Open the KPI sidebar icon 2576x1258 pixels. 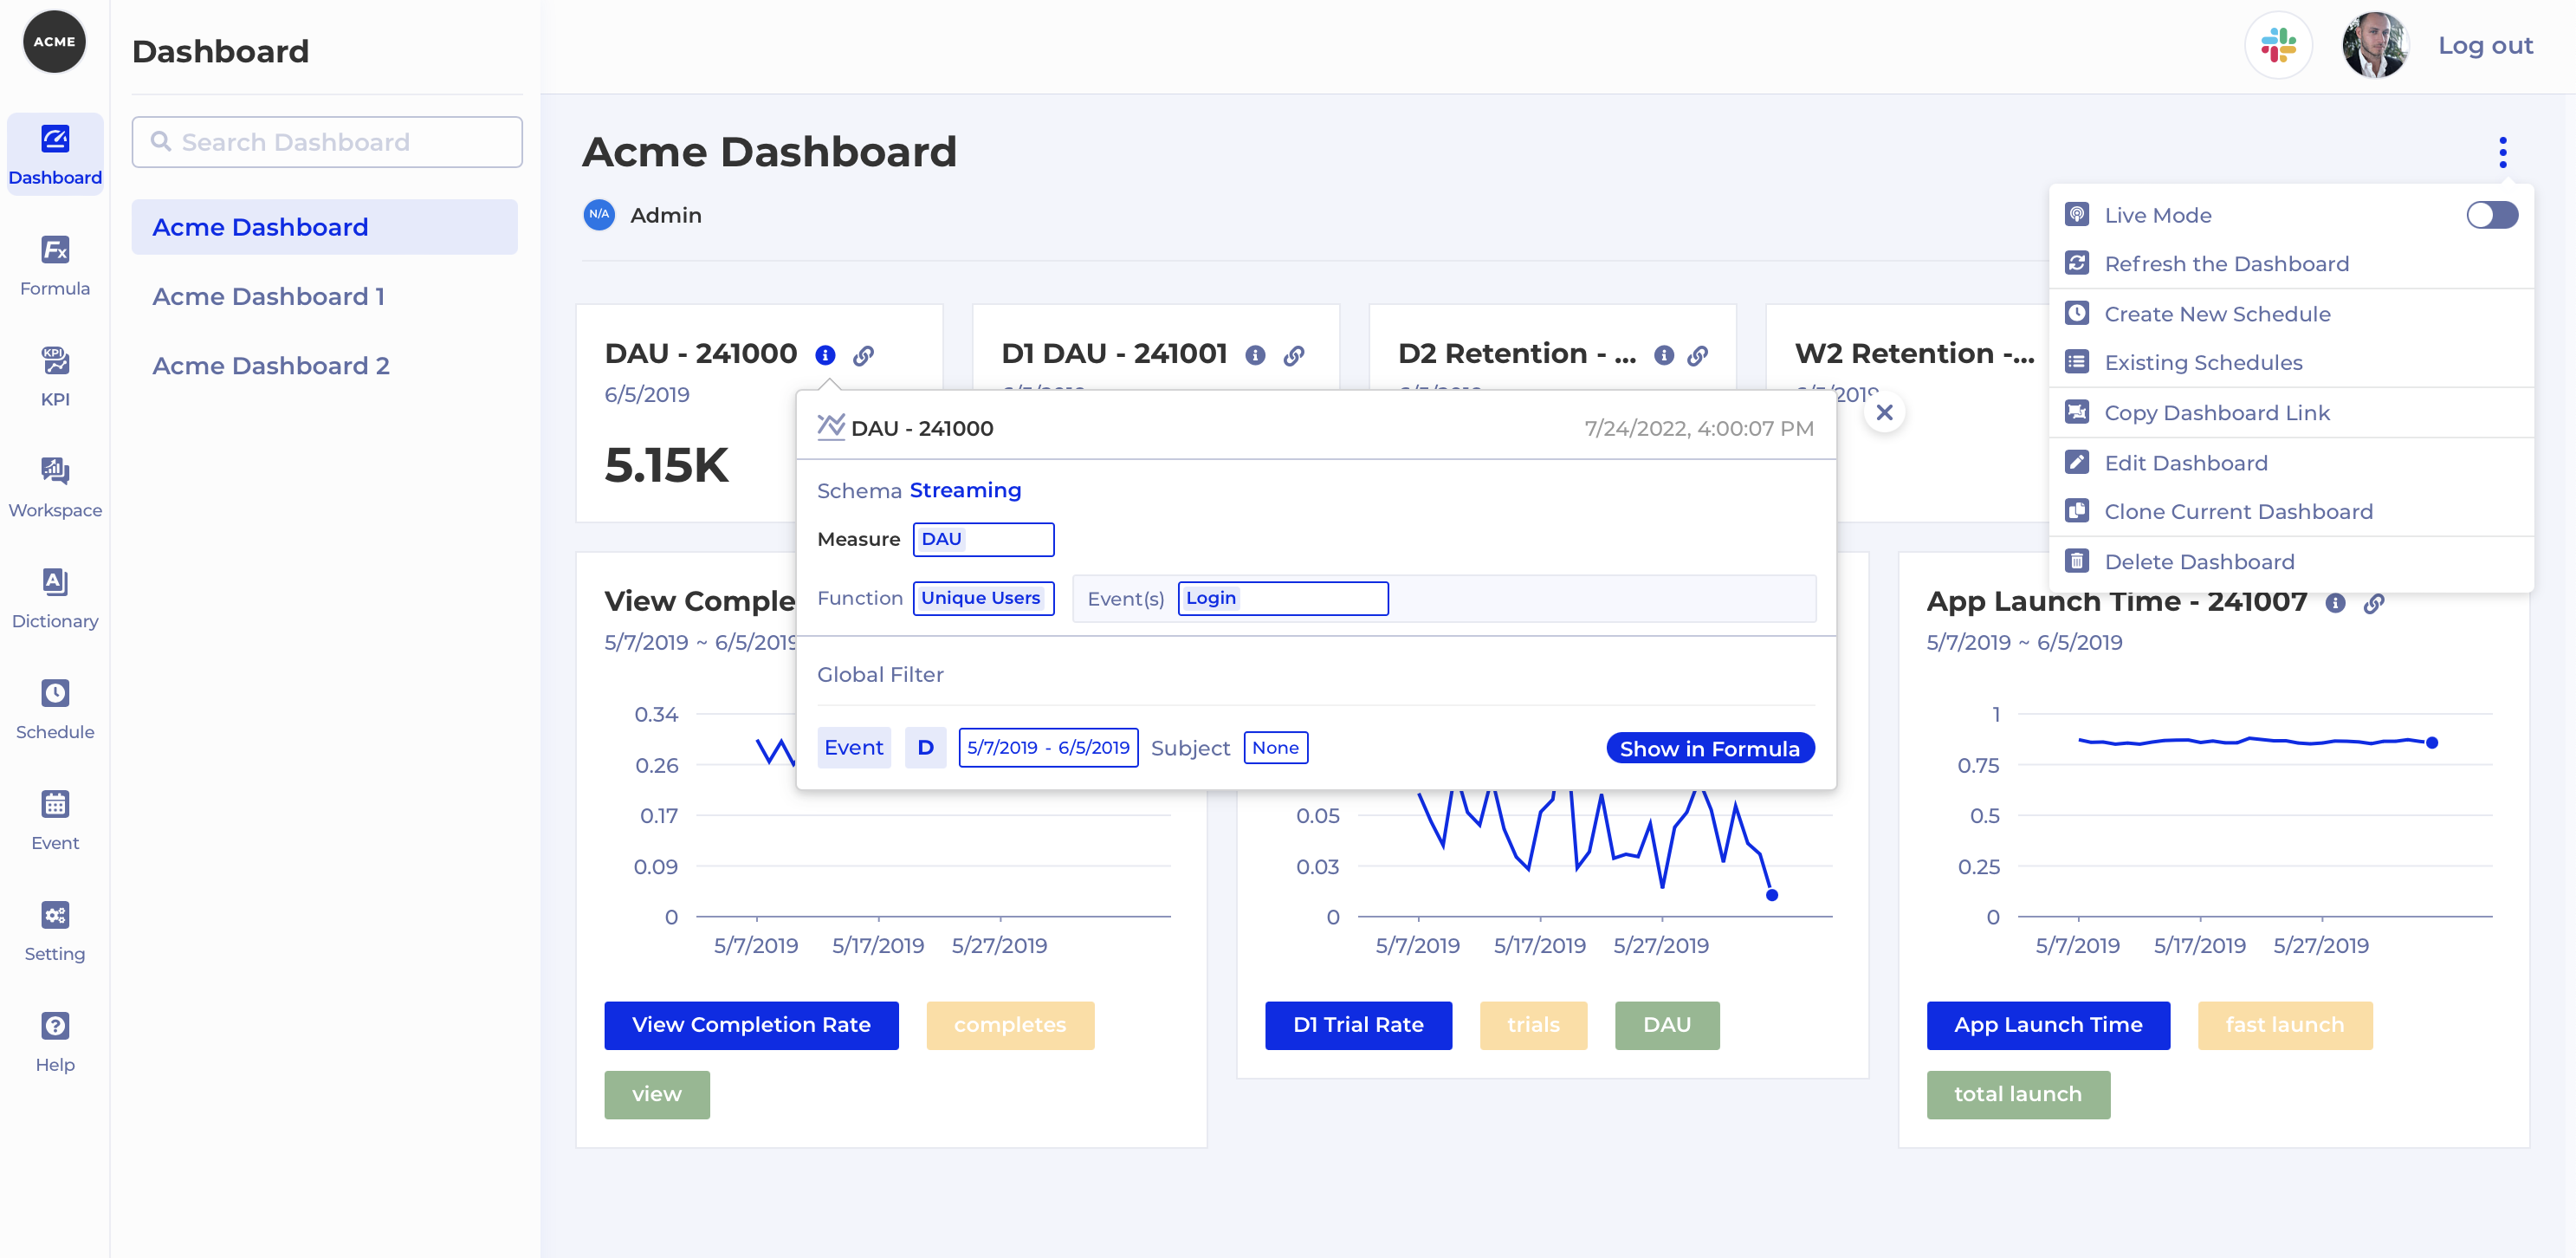coord(55,376)
